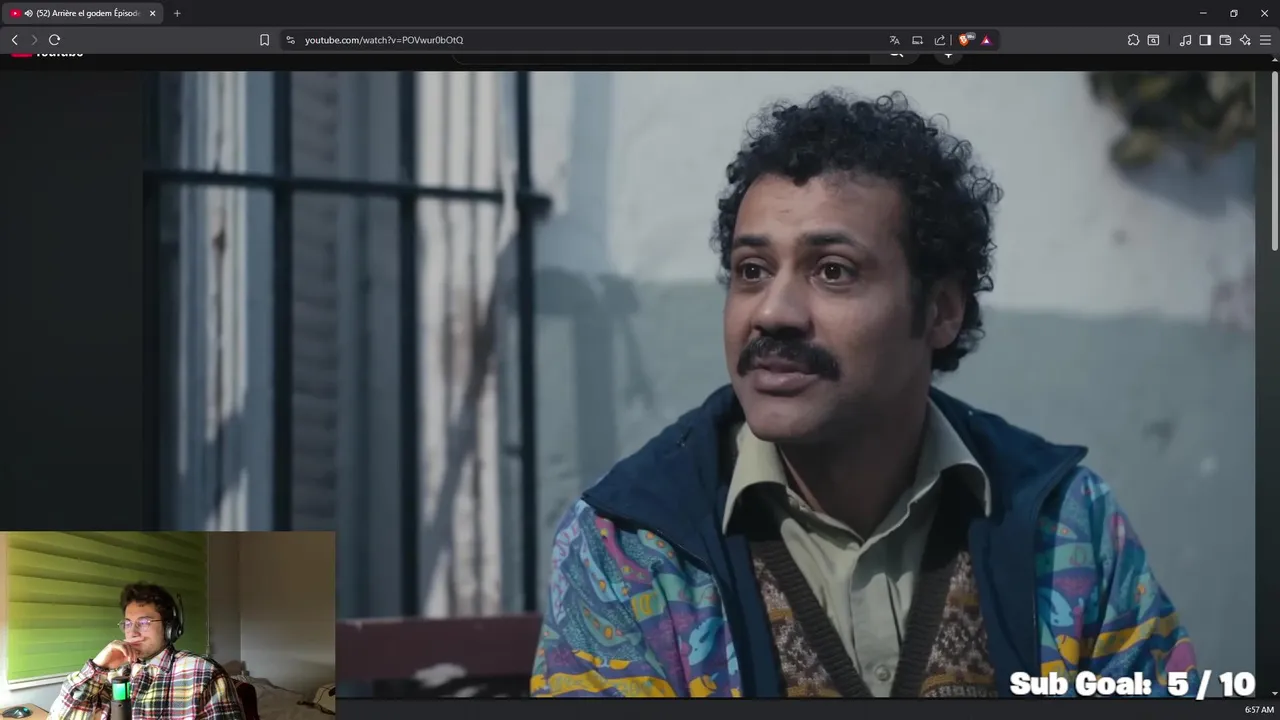Viewport: 1280px width, 720px height.
Task: Open the Brave Wallet icon
Action: coord(1225,40)
